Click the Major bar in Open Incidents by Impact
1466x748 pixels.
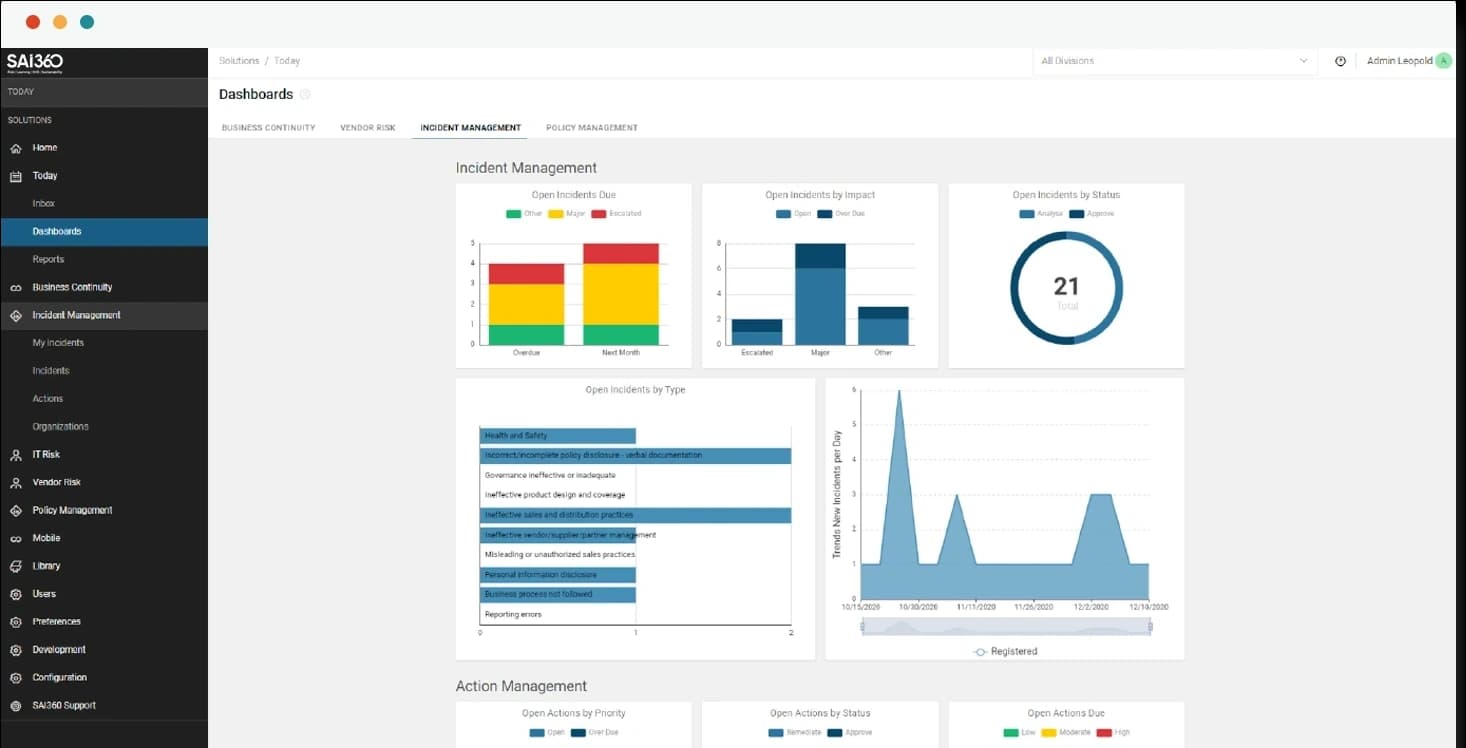820,294
